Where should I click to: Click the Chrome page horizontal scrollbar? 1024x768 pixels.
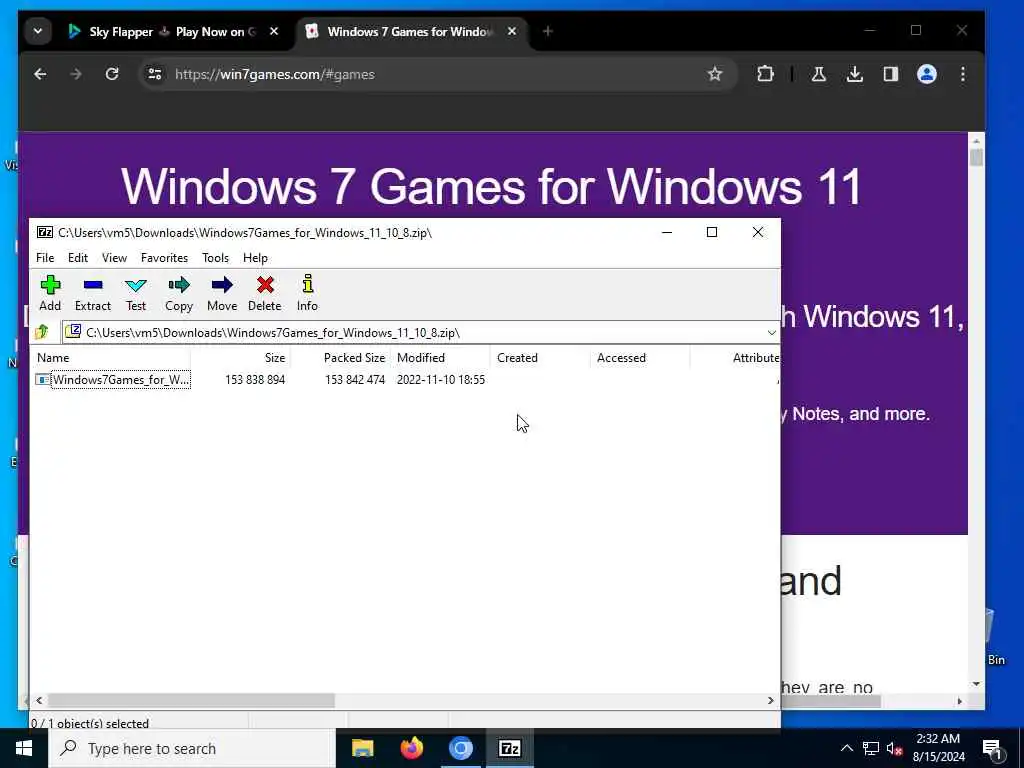click(831, 701)
